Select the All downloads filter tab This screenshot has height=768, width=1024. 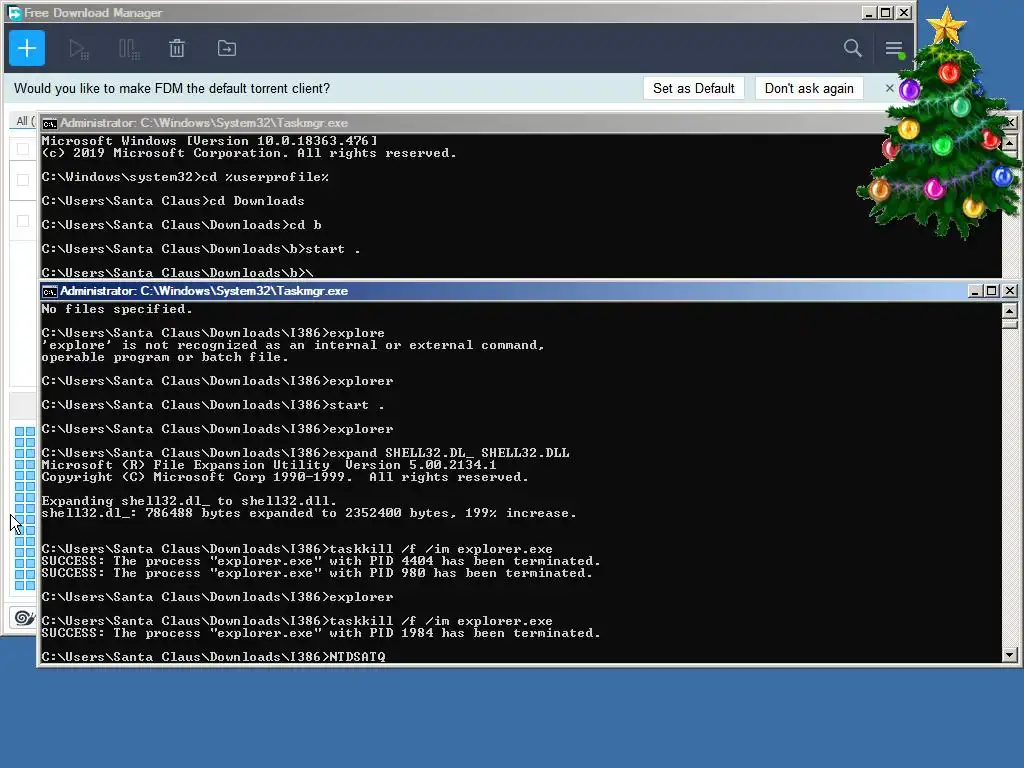click(24, 121)
